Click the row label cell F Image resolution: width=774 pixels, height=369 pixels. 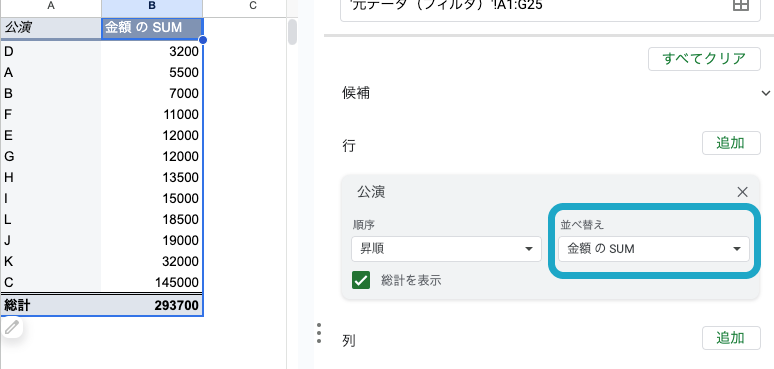click(51, 114)
